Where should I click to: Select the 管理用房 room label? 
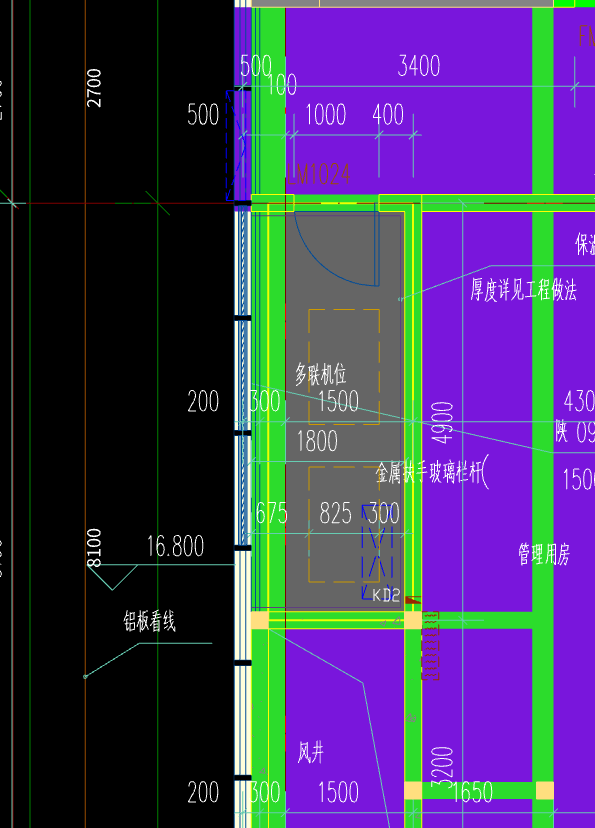click(x=544, y=554)
